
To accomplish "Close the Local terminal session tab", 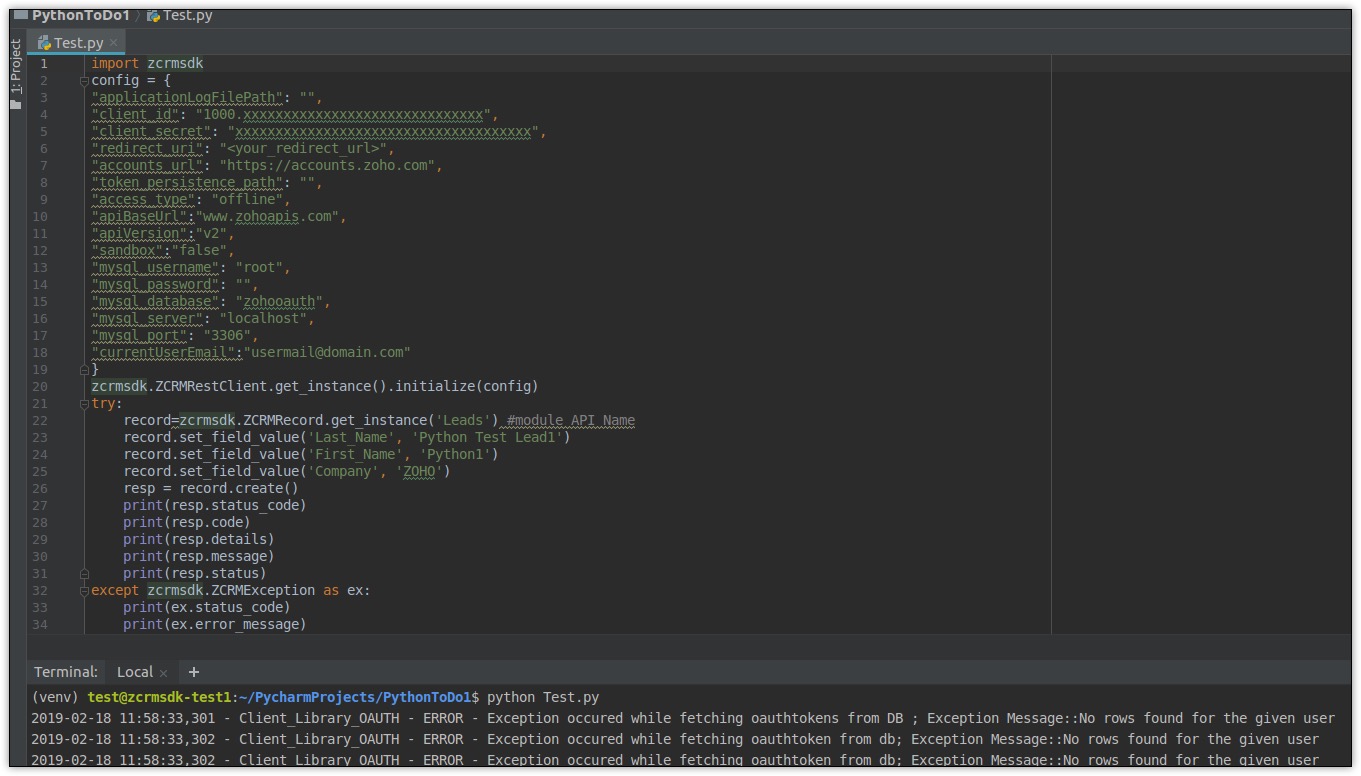I will [x=163, y=673].
